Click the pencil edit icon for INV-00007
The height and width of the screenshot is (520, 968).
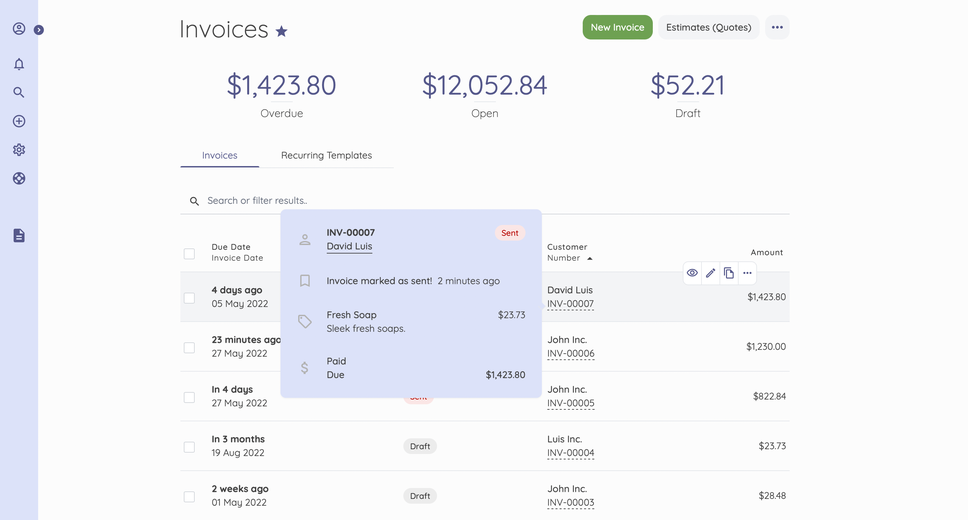711,273
